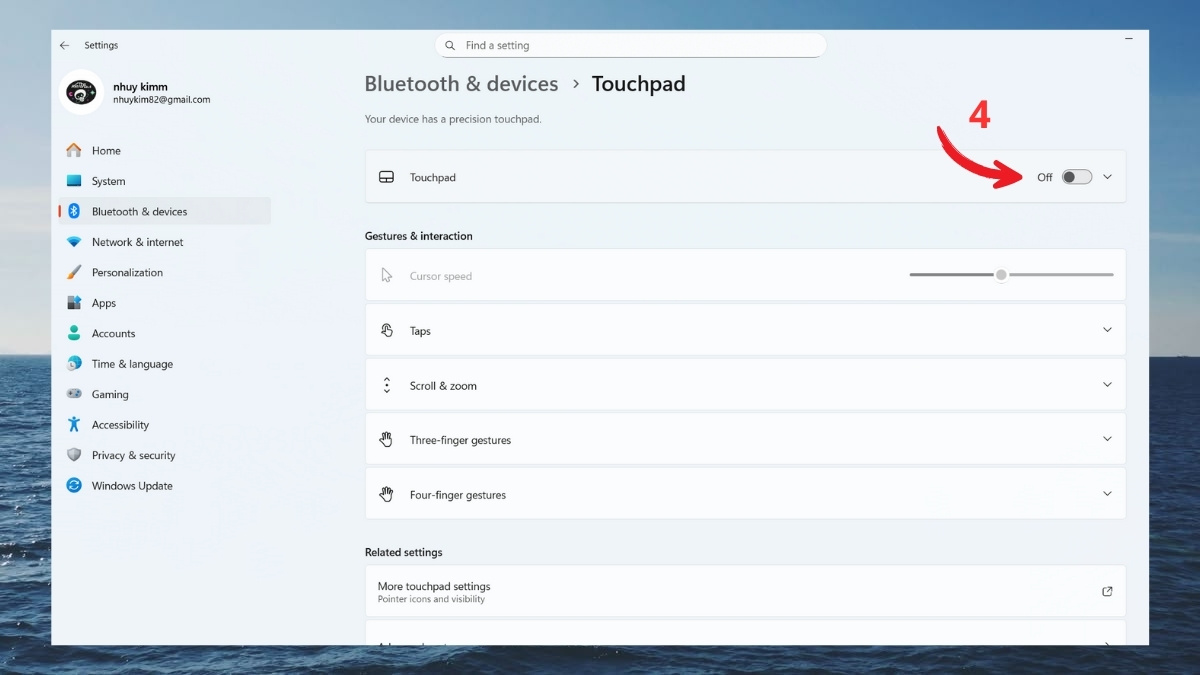
Task: Open Windows Update icon in sidebar
Action: tap(75, 486)
